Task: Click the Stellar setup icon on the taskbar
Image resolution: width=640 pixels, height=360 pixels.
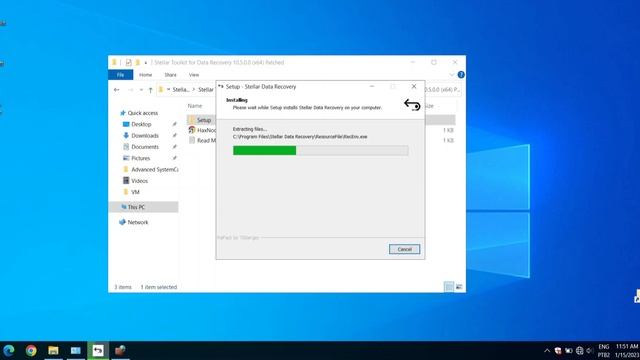Action: click(98, 351)
